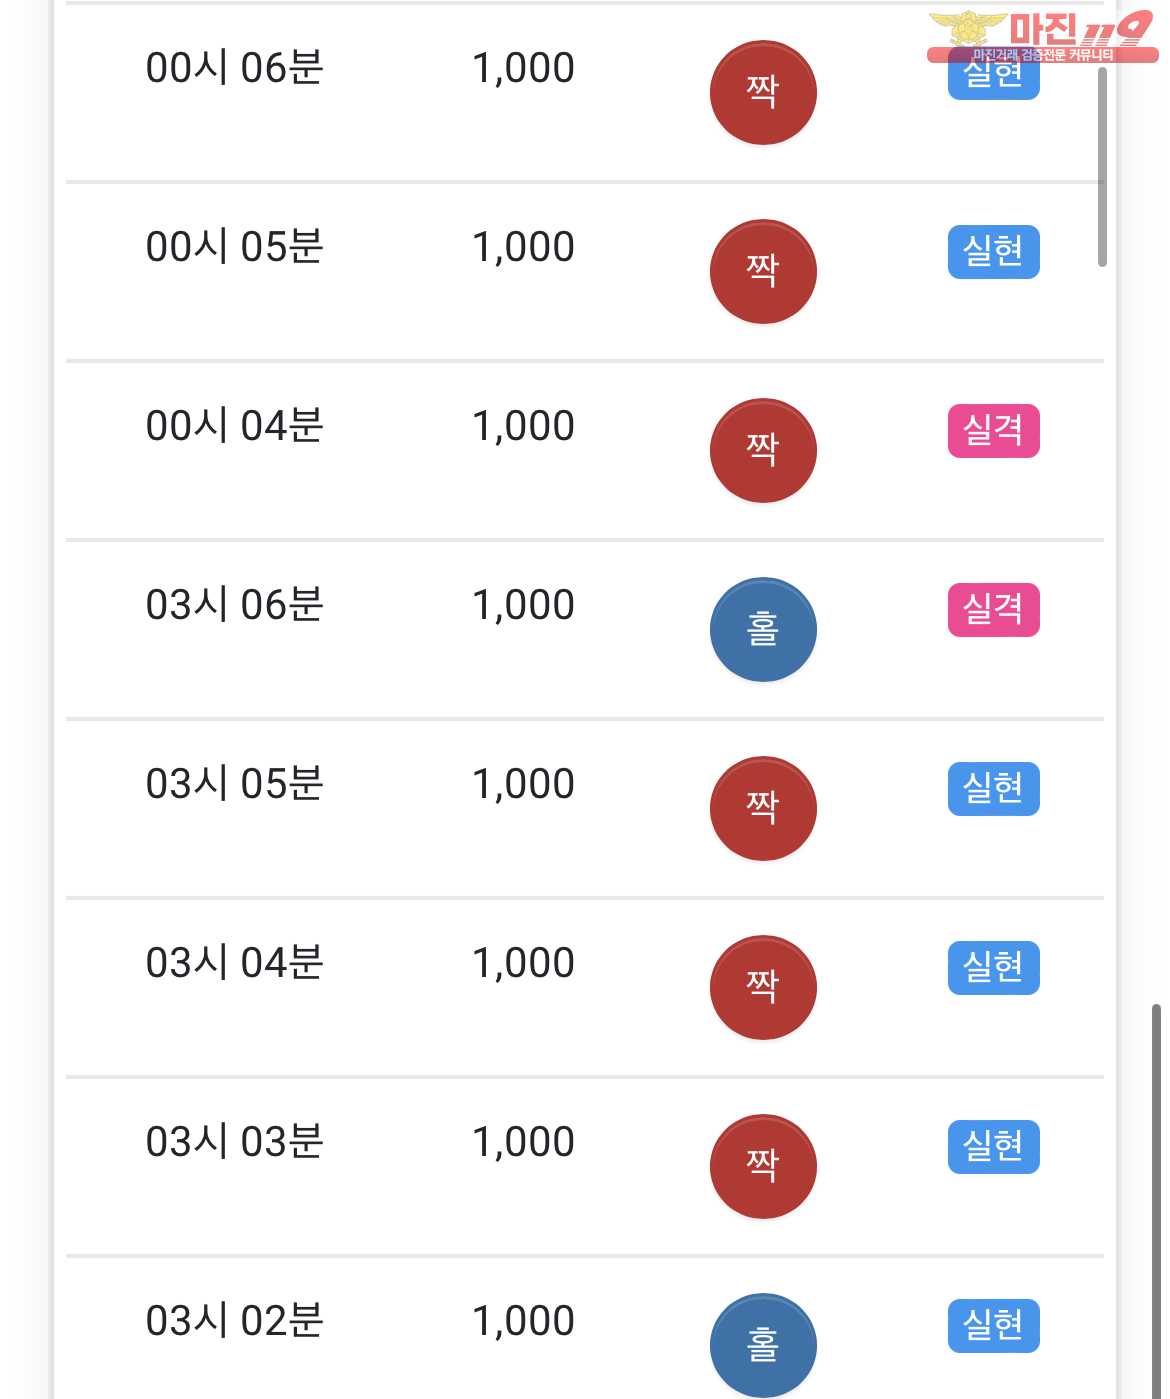This screenshot has height=1399, width=1170.
Task: Click the red 짝 circle for 00시 05분
Action: point(763,272)
